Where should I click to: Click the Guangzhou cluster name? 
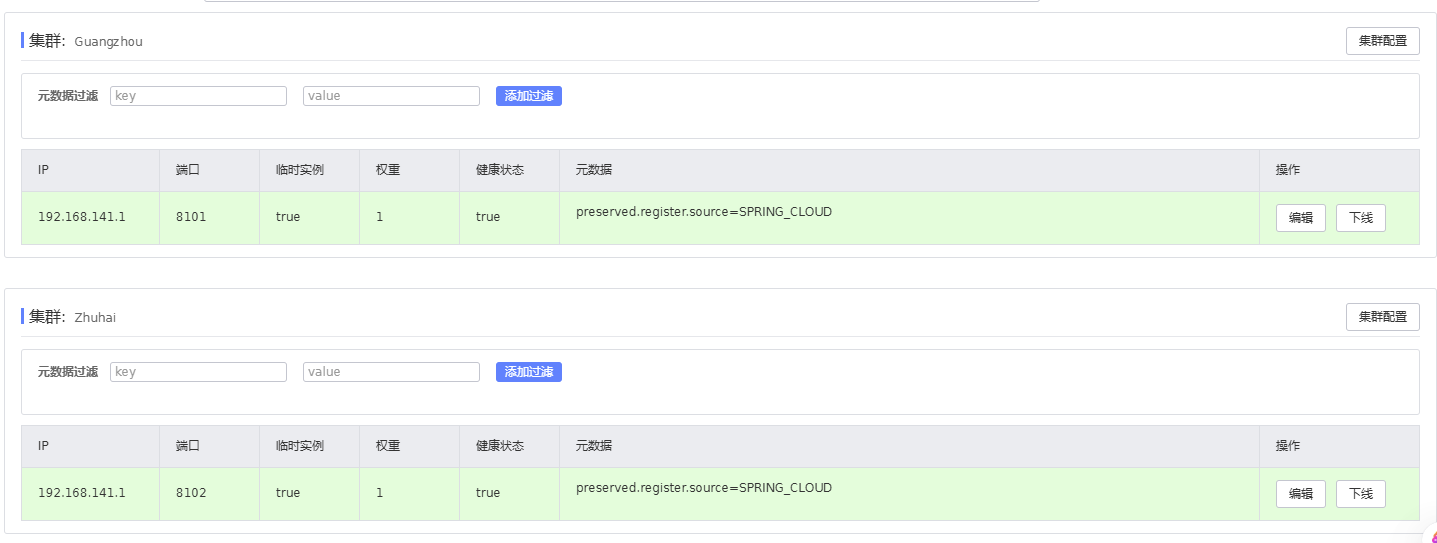tap(109, 42)
